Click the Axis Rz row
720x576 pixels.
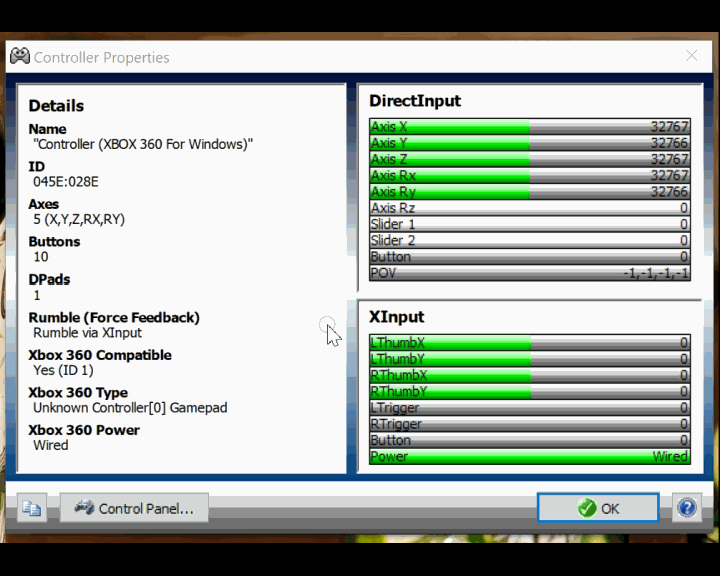coord(530,208)
